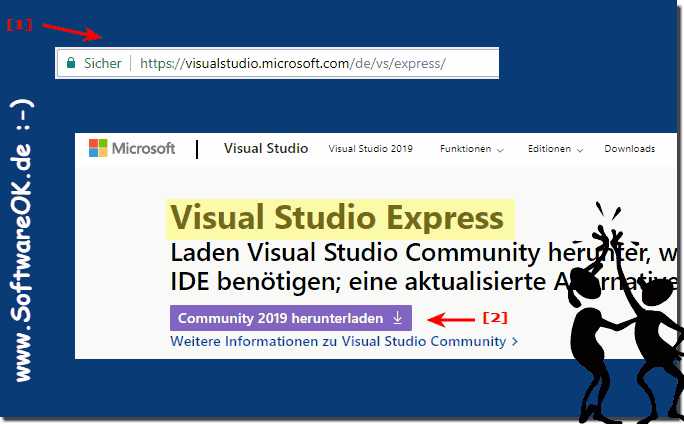Click the green padlock security icon

[x=71, y=63]
